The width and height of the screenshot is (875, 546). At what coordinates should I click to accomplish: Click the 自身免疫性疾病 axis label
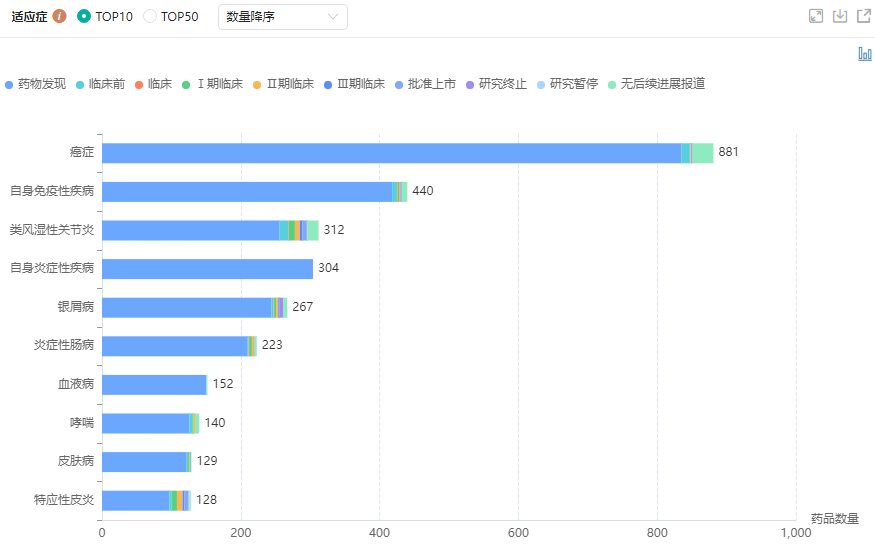point(52,191)
